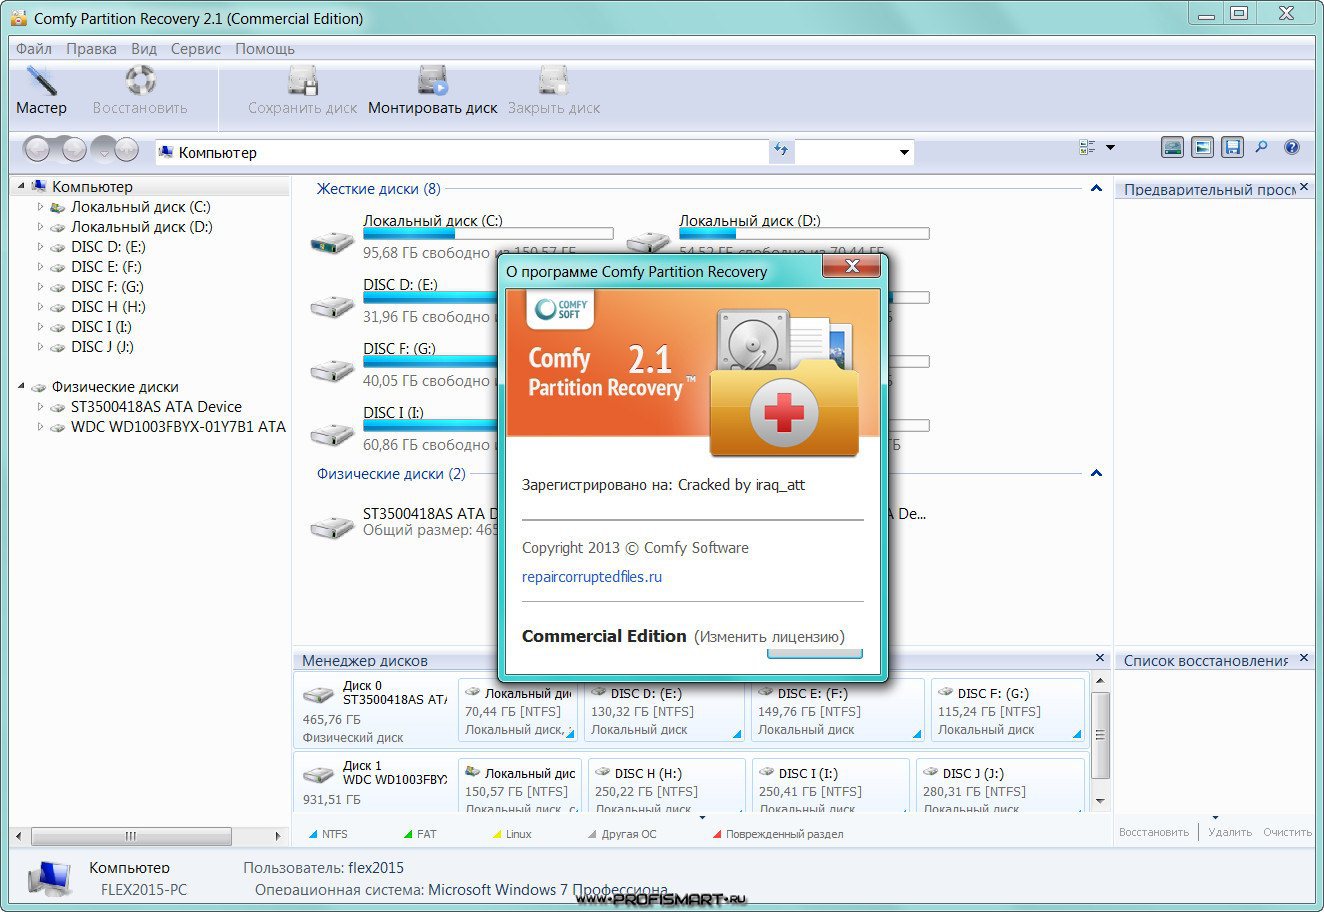Expand DISC F: (G:) tree node

tap(41, 287)
